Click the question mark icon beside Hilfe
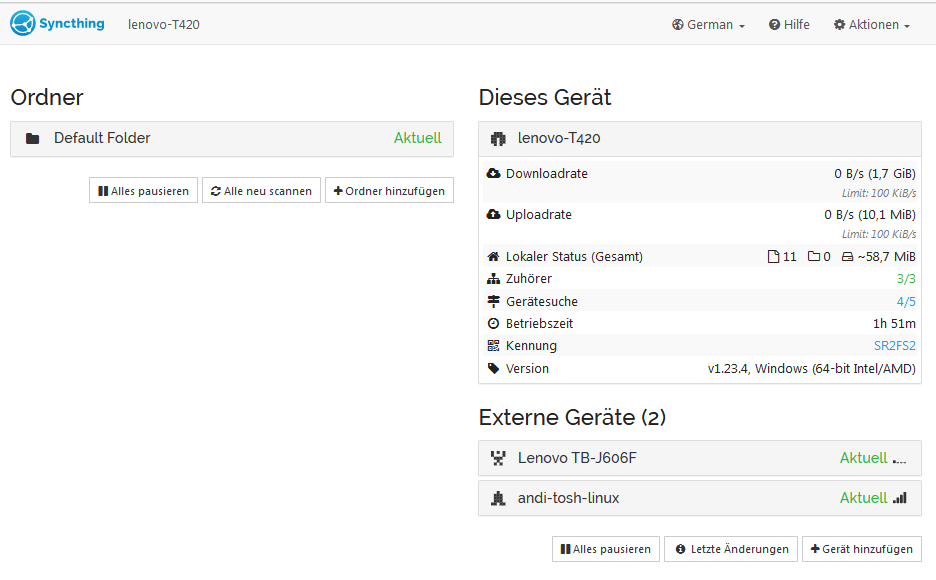 [x=774, y=24]
